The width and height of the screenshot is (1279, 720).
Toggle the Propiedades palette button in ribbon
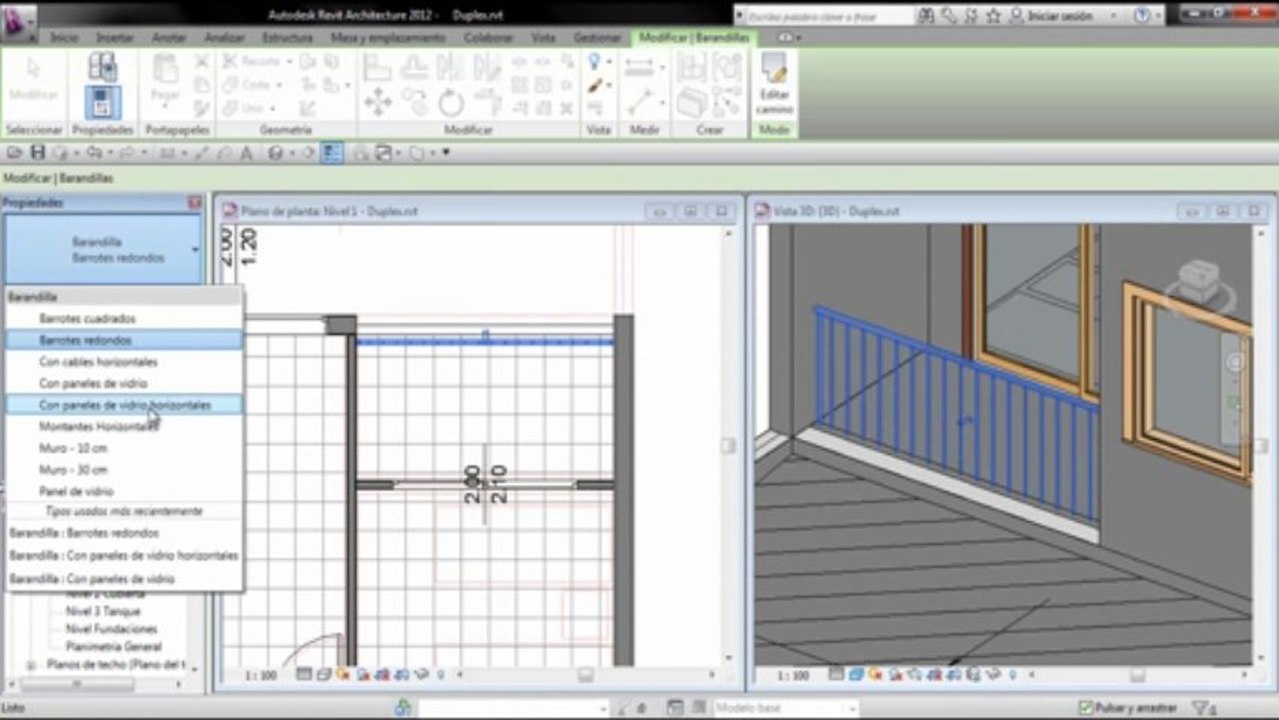pyautogui.click(x=102, y=103)
